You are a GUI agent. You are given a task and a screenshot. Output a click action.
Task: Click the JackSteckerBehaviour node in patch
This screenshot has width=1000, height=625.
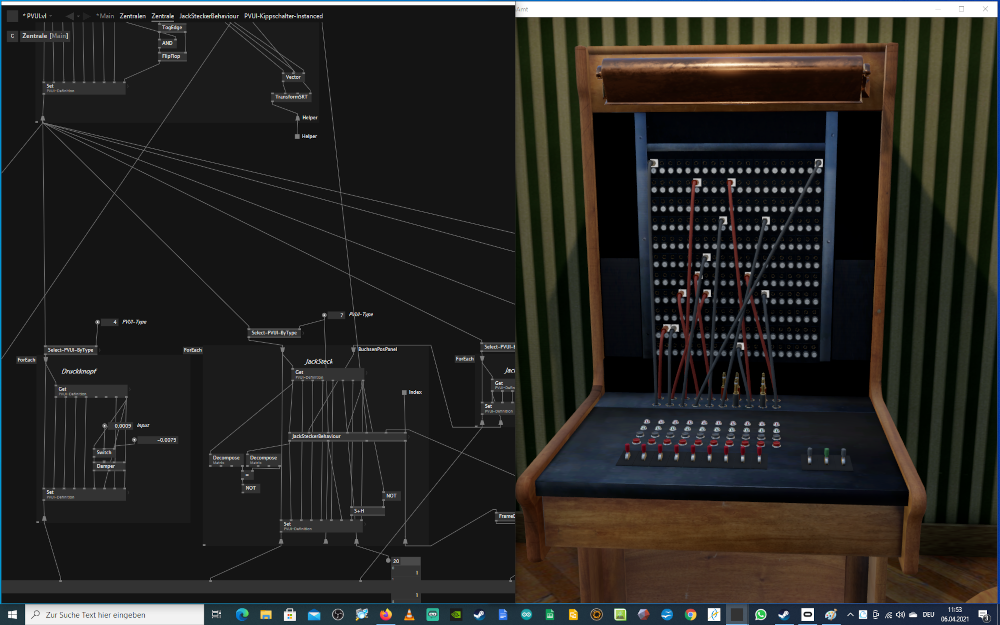pos(317,437)
